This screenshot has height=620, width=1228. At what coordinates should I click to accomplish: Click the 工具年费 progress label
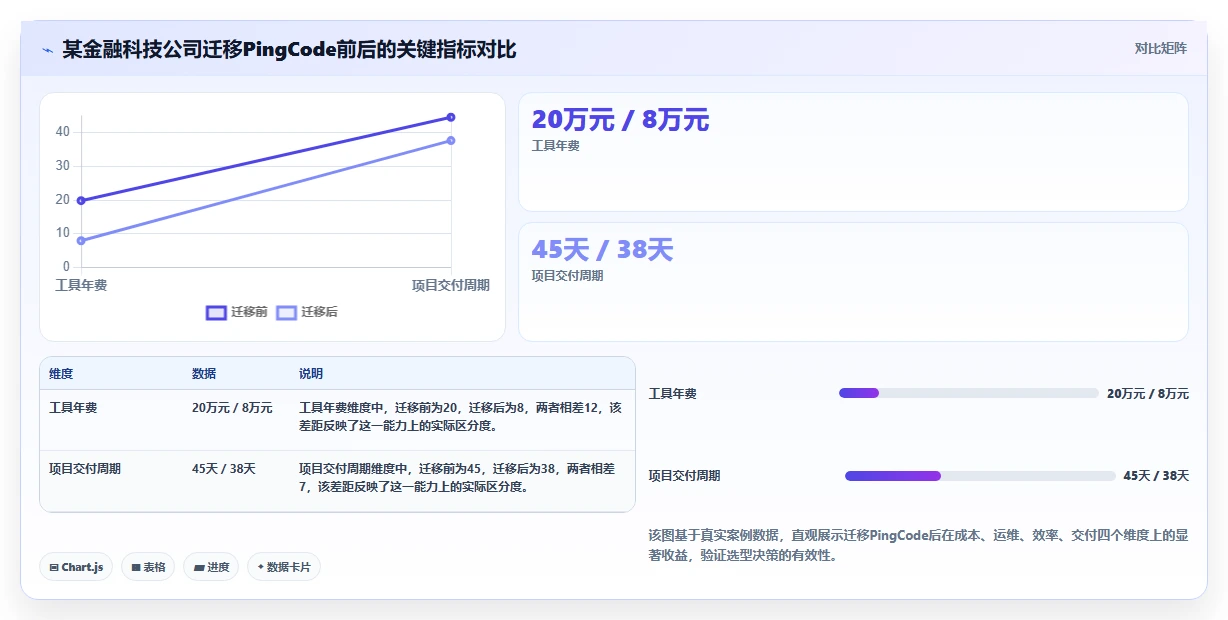pyautogui.click(x=673, y=394)
